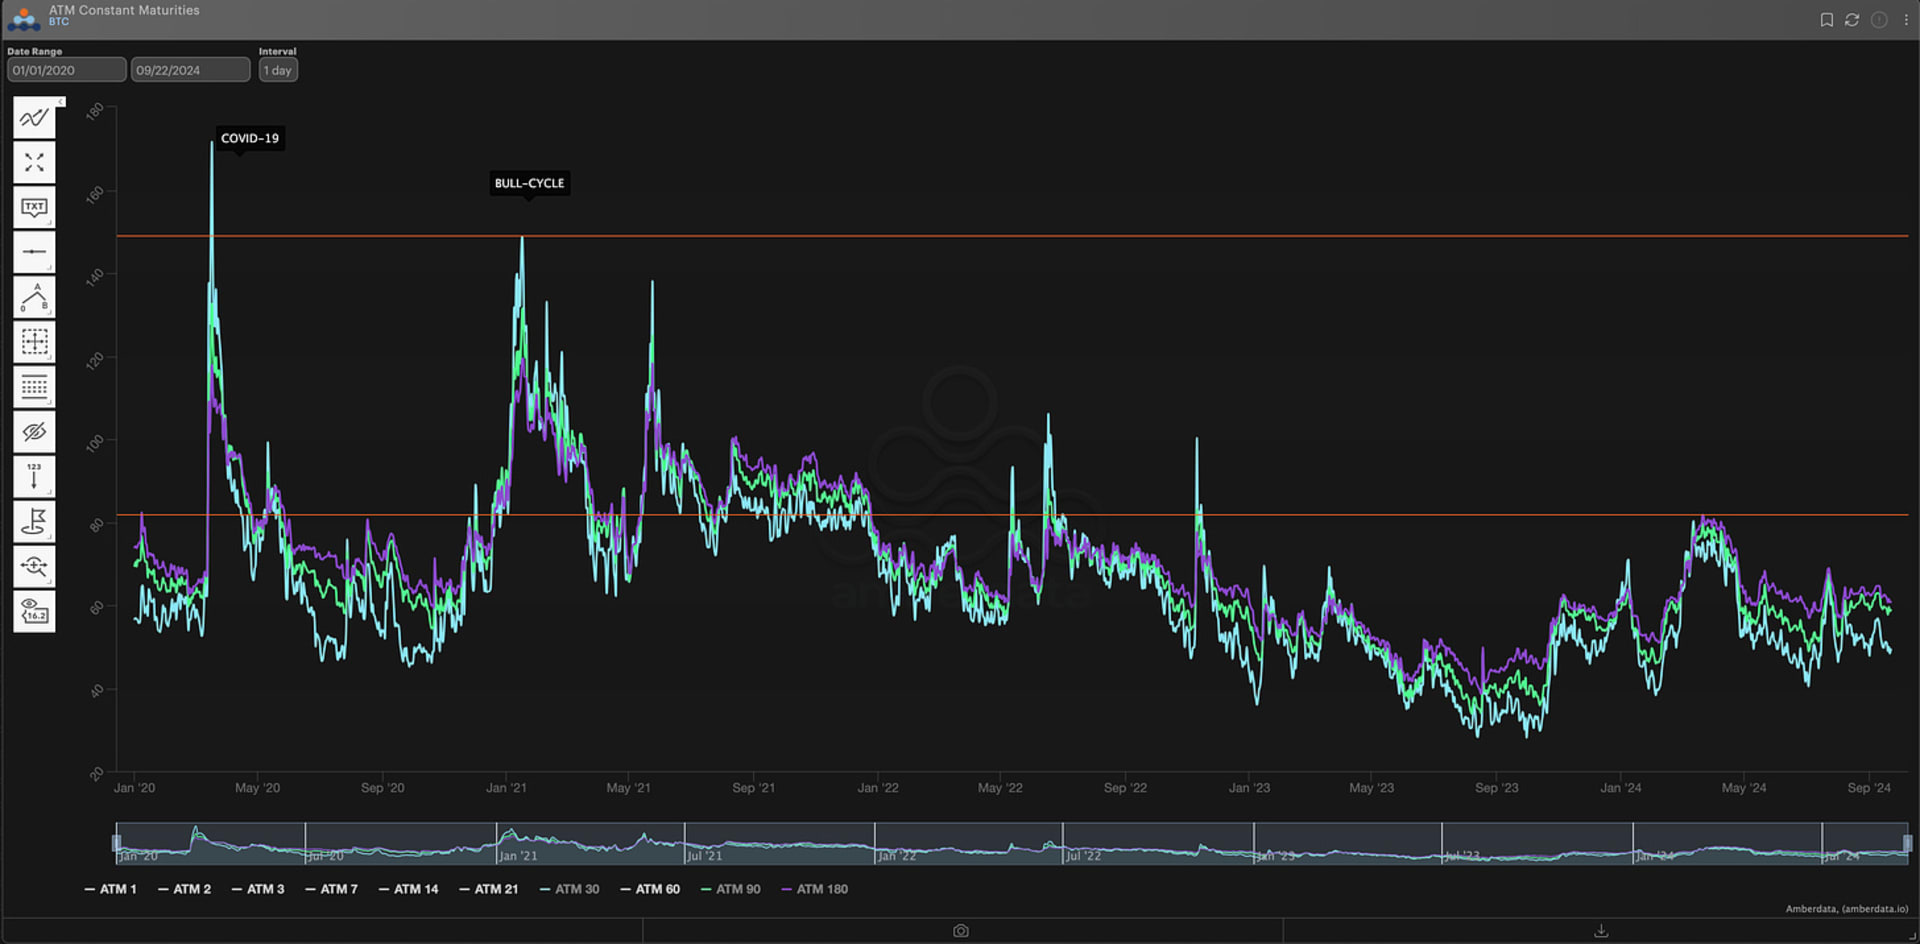Toggle ATM 14 series in legend

(409, 889)
